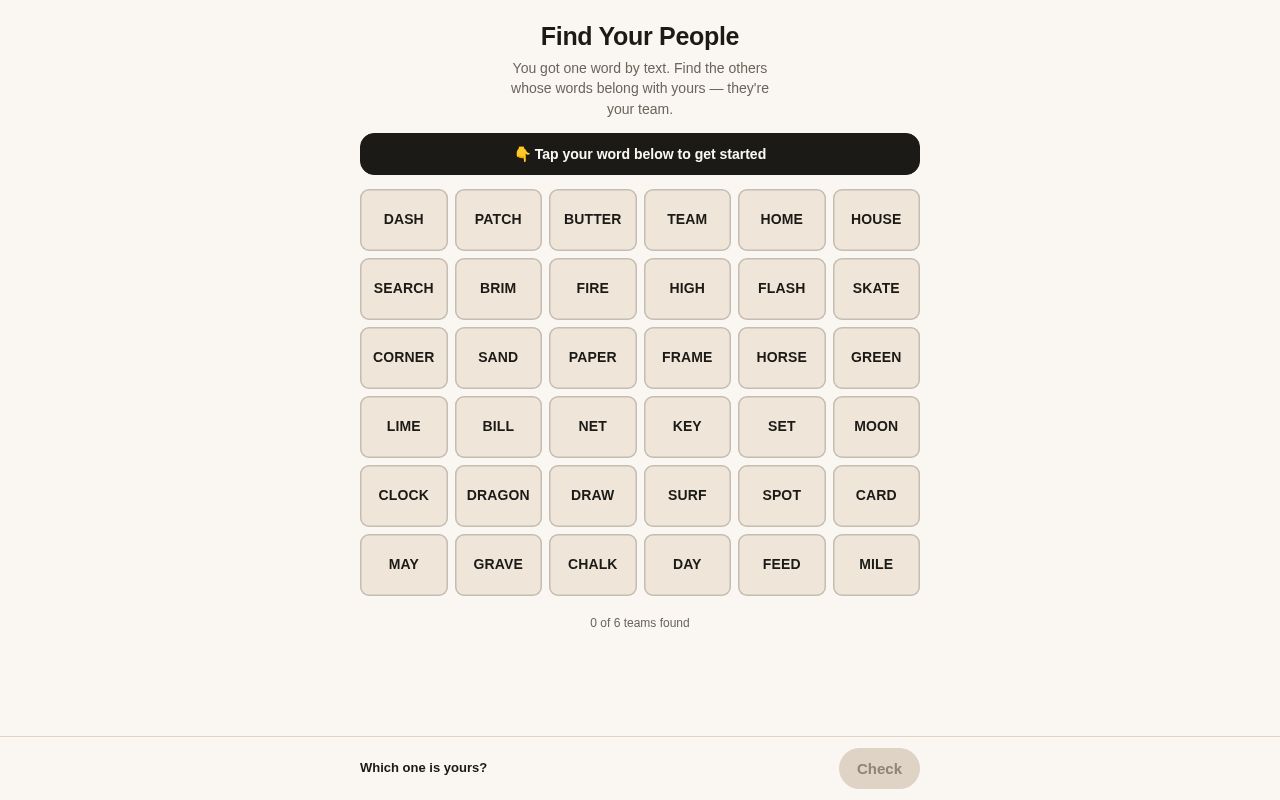Select the GRAVE tile
Viewport: 1280px width, 800px height.
pos(498,565)
